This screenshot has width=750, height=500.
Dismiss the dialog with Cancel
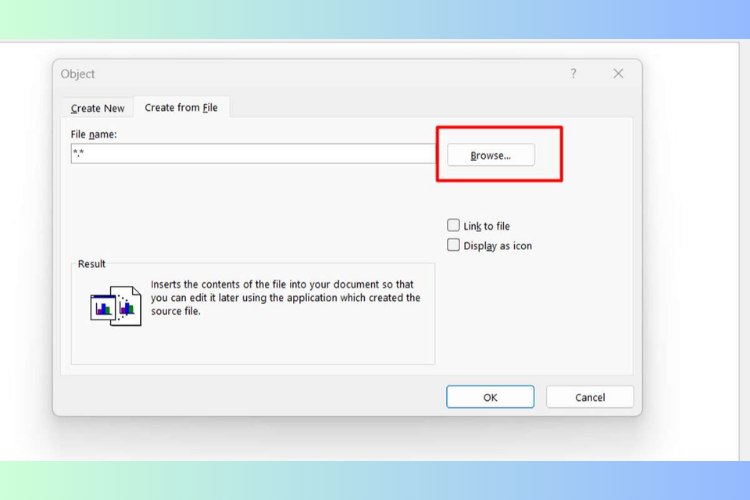(x=590, y=397)
